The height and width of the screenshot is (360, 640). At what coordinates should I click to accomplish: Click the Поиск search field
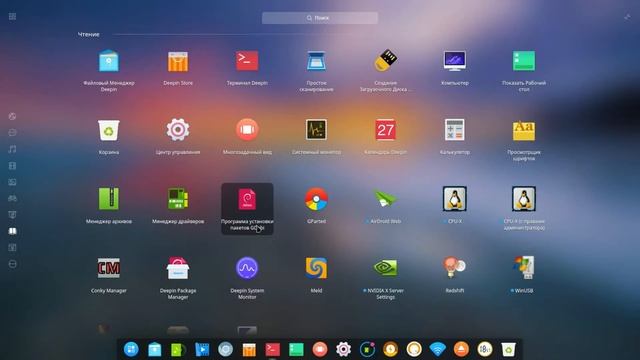[x=320, y=18]
